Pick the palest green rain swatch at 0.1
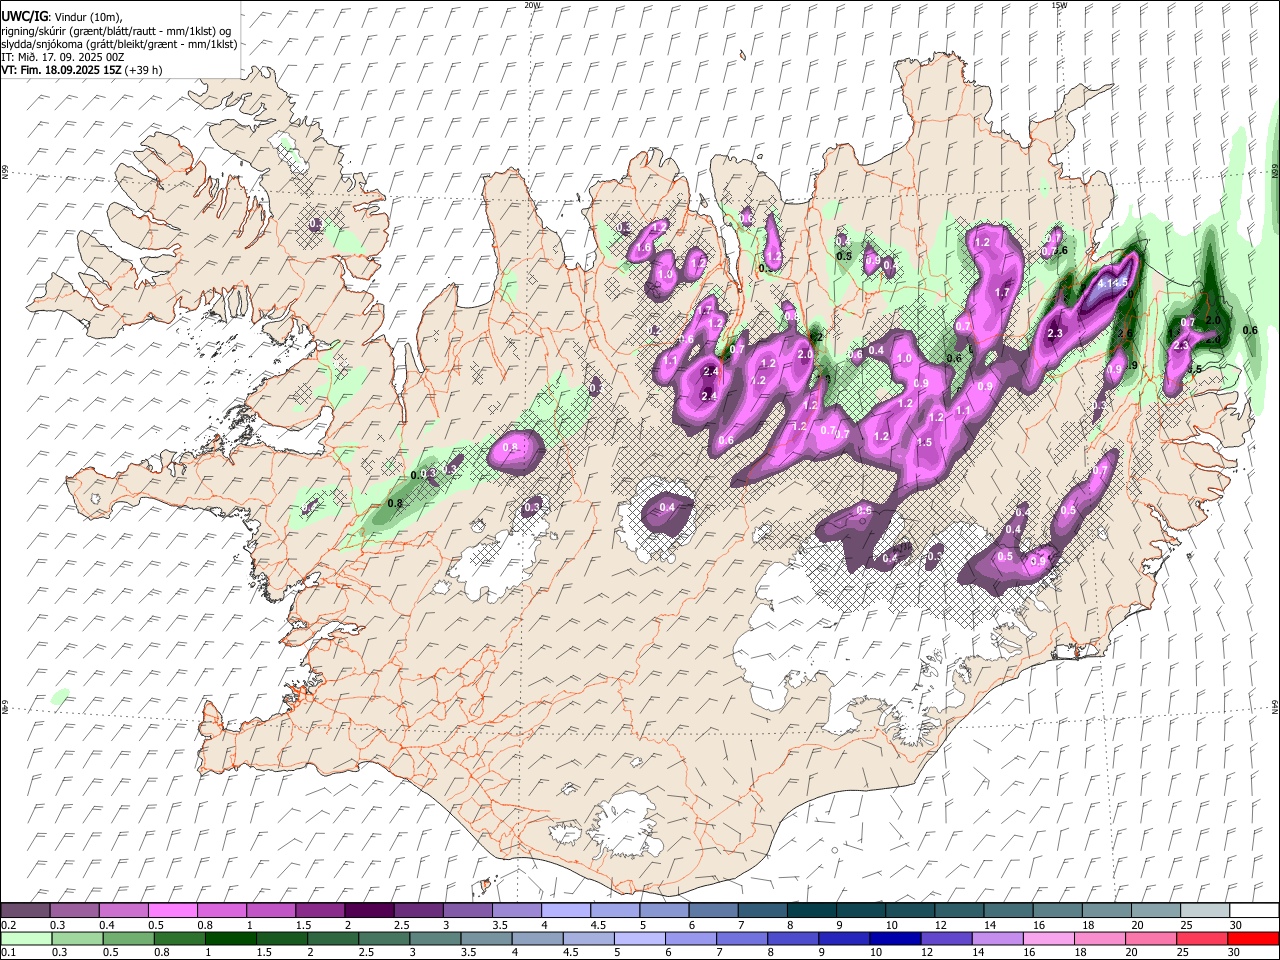The width and height of the screenshot is (1280, 960). (26, 939)
